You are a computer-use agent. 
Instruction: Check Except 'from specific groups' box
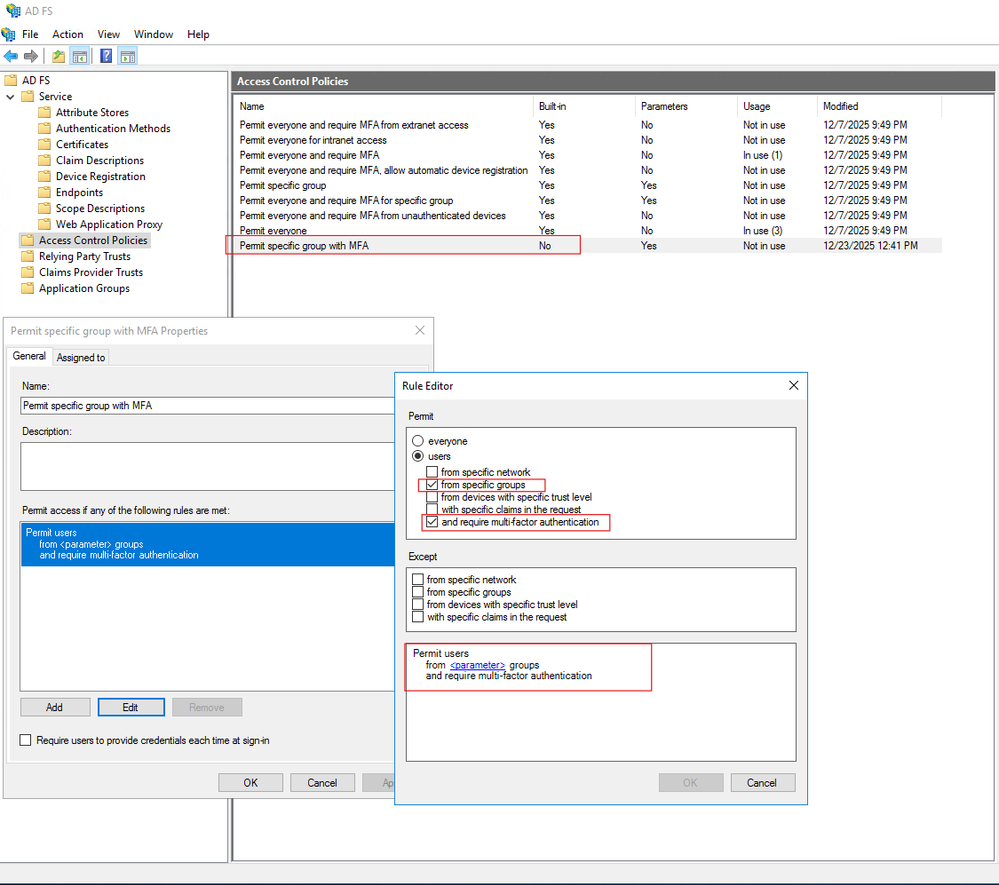tap(418, 592)
